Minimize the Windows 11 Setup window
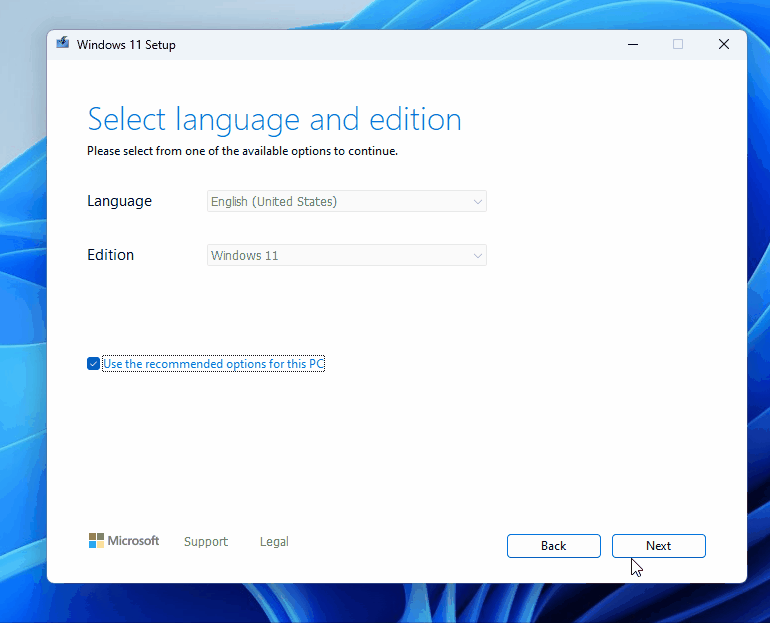 (633, 45)
